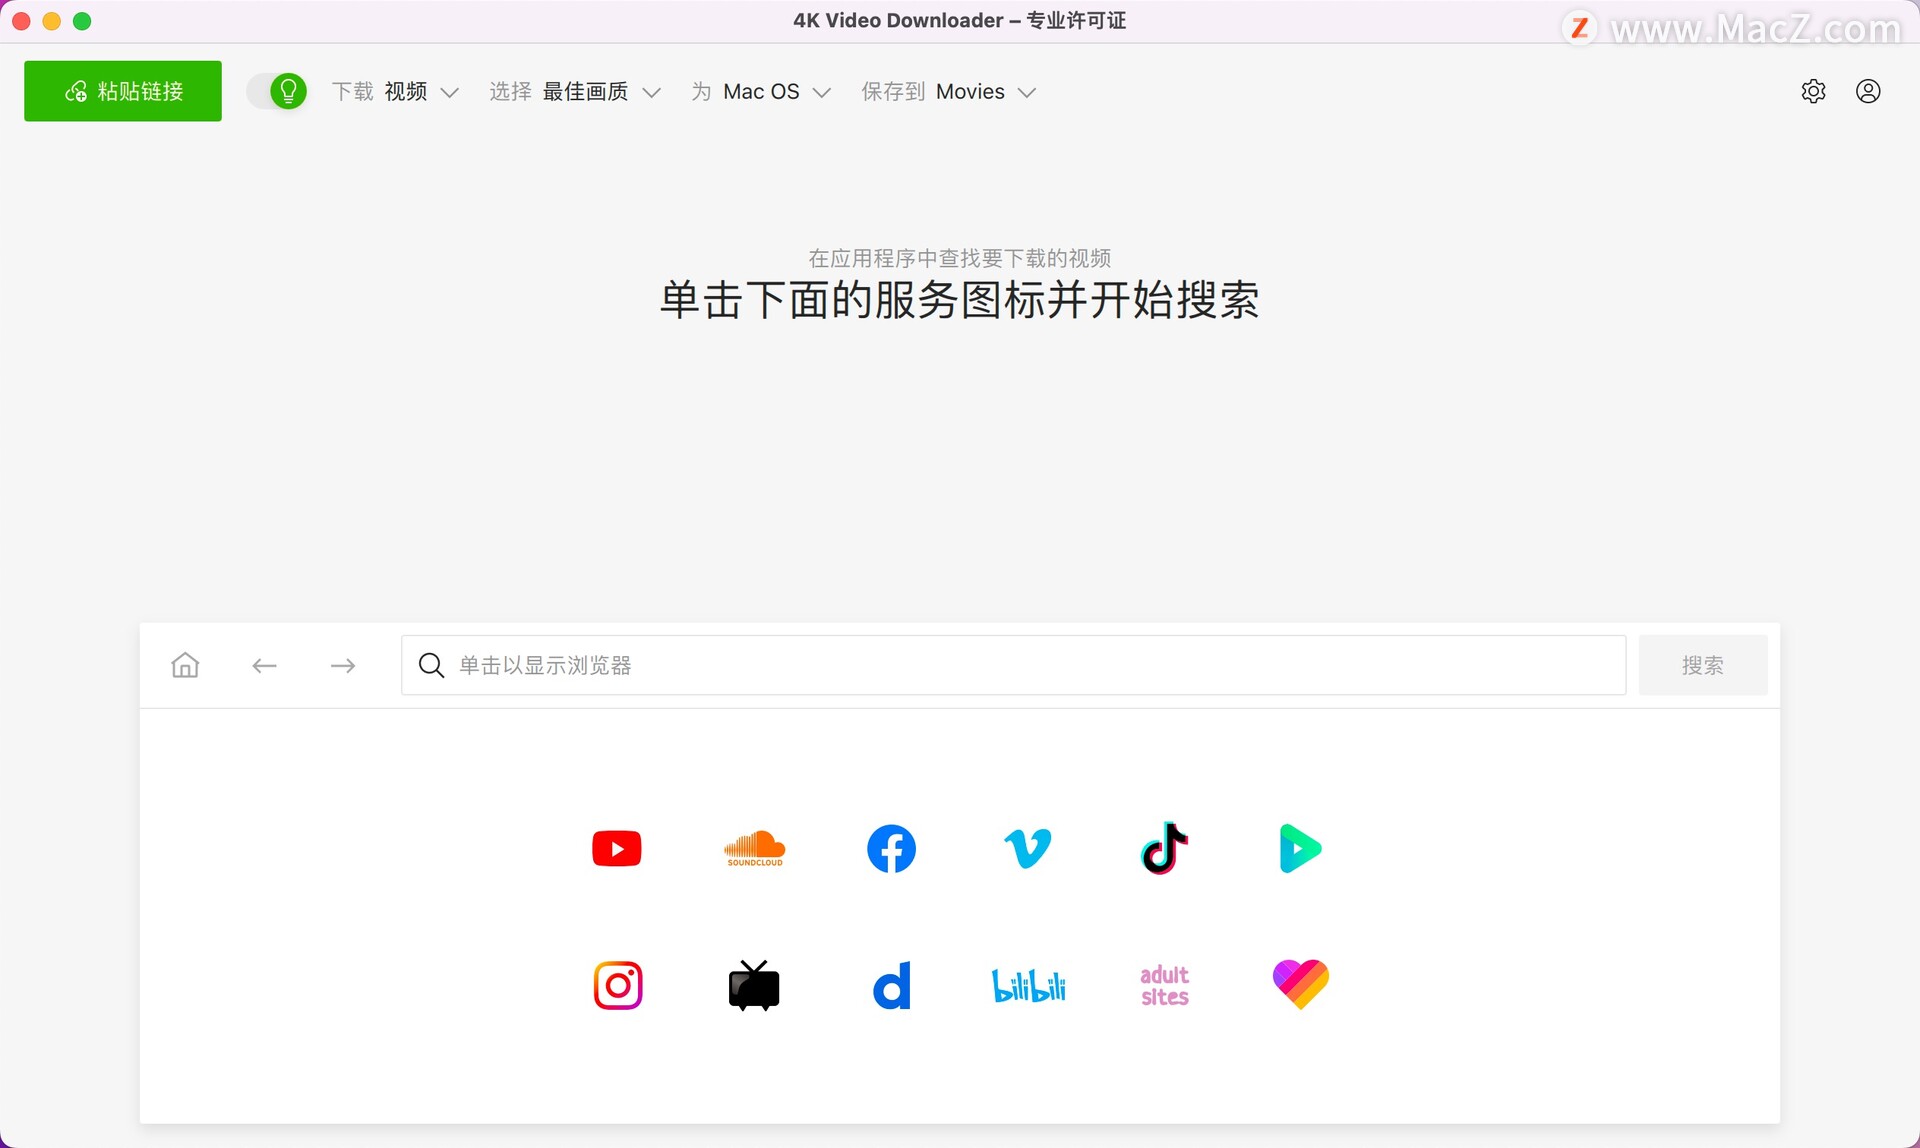Toggle the Smart Mode lightbulb switch

pyautogui.click(x=277, y=91)
